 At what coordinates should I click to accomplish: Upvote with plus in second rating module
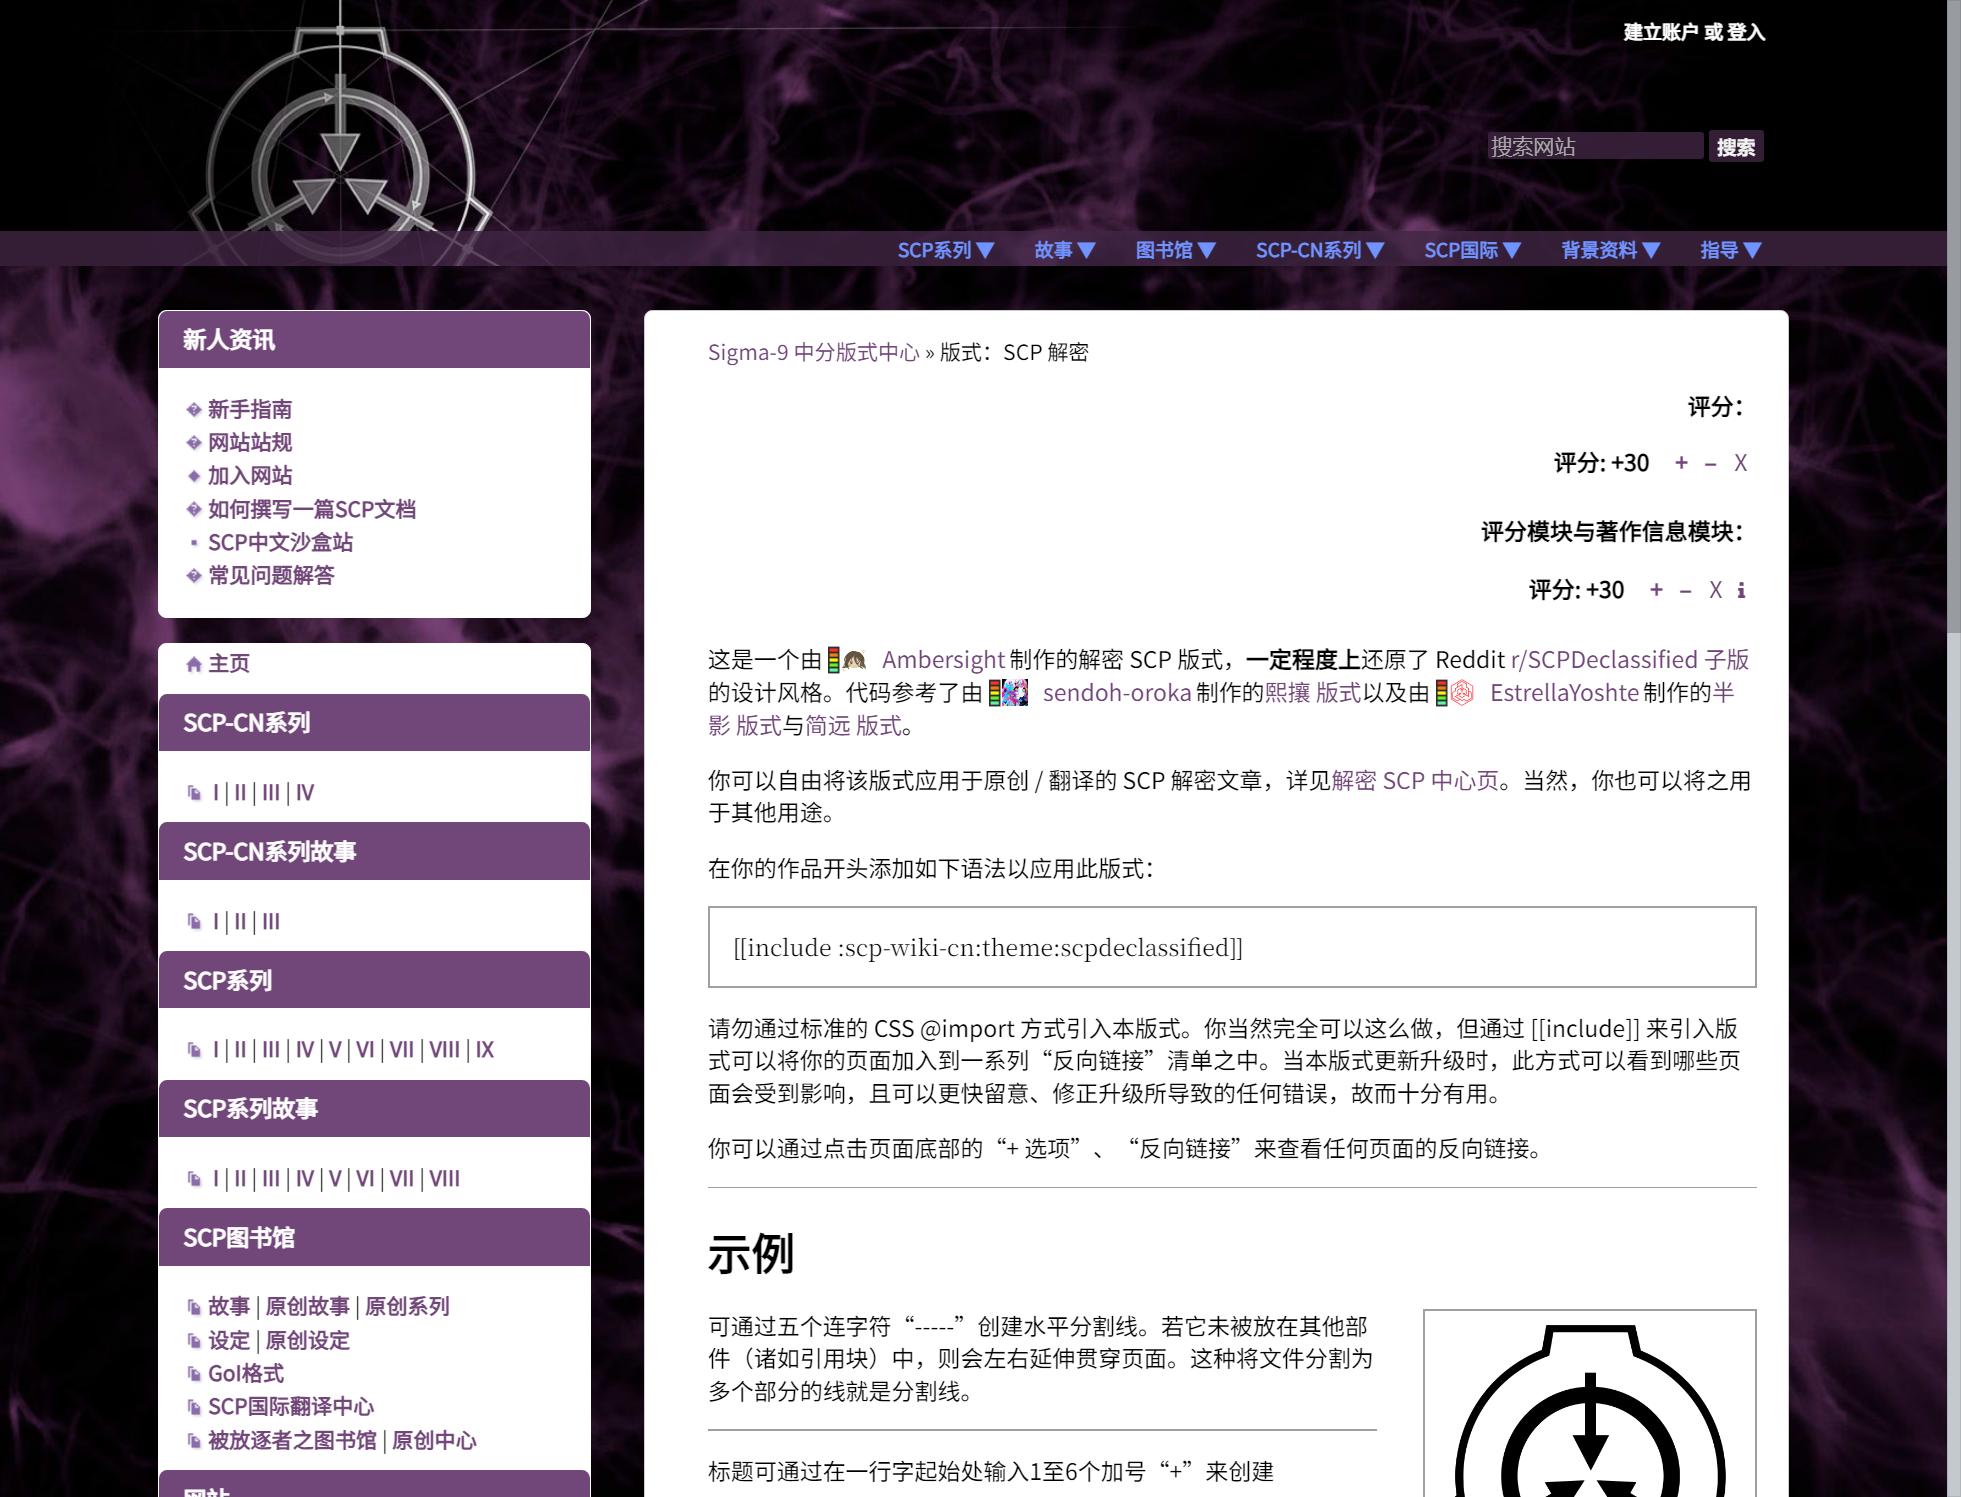tap(1656, 590)
